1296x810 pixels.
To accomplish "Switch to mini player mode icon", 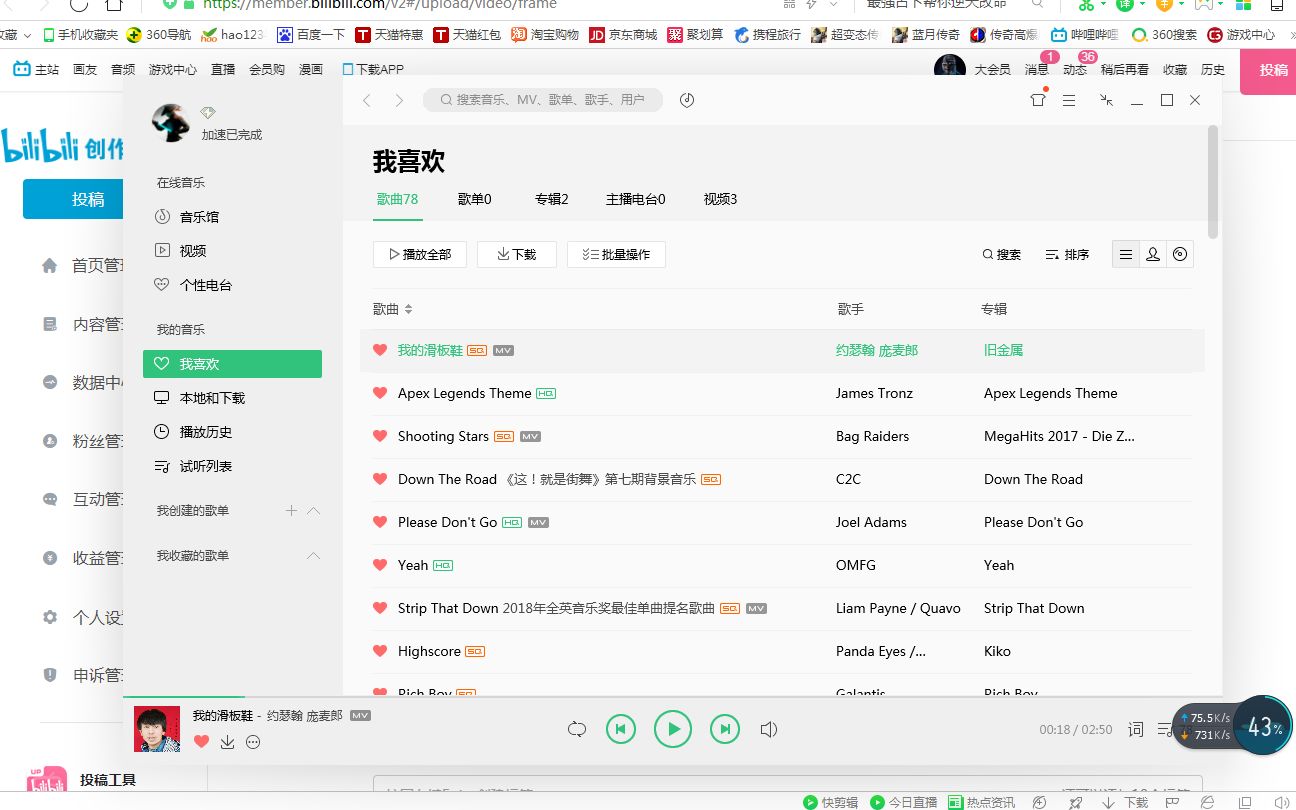I will click(1106, 101).
